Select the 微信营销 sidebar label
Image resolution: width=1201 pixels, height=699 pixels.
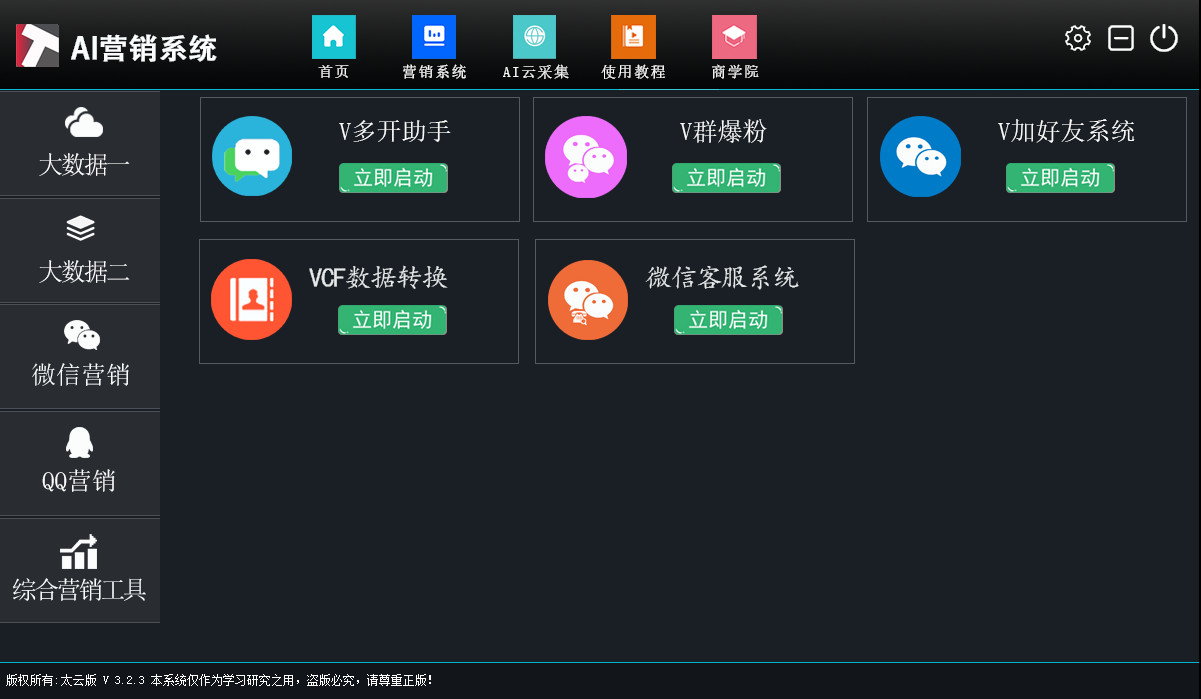point(81,376)
